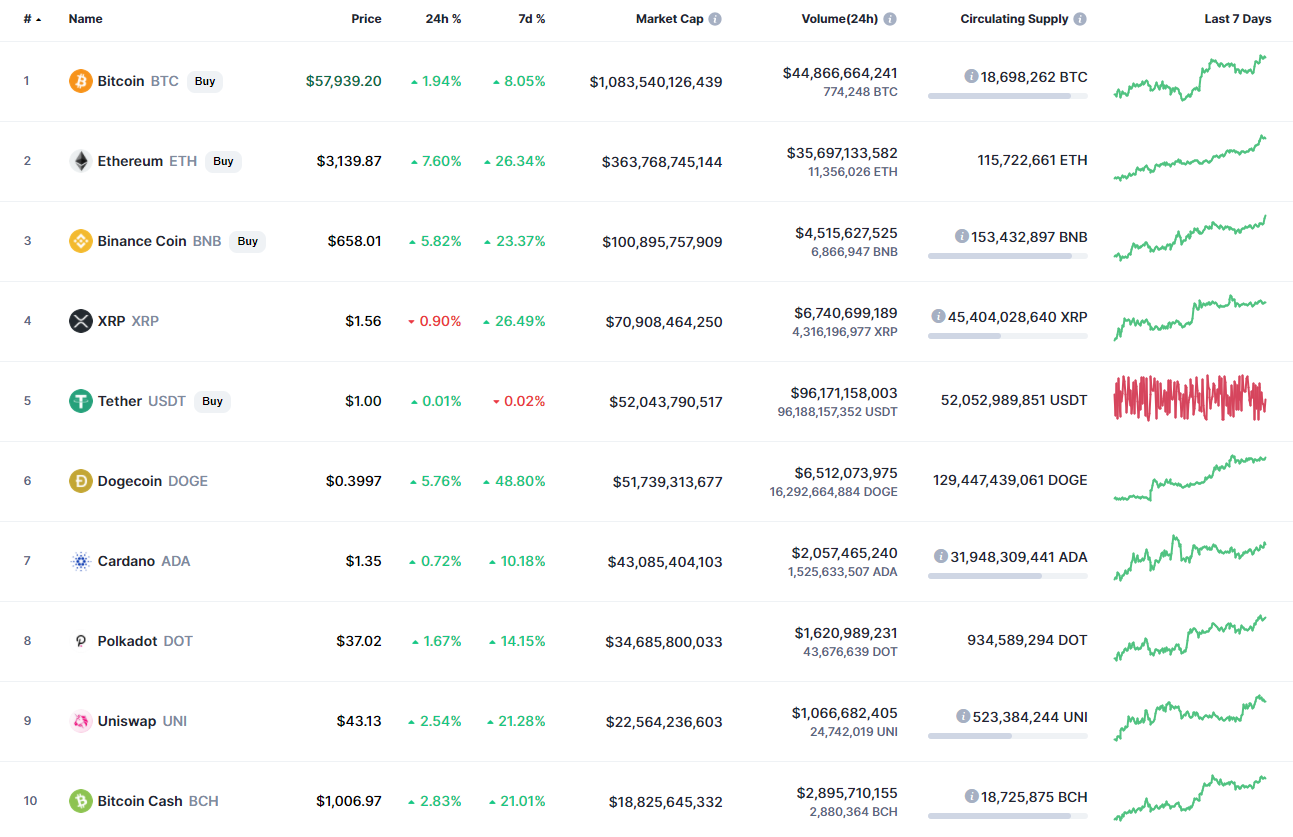Click Binance Coin price $658.01

coord(354,241)
